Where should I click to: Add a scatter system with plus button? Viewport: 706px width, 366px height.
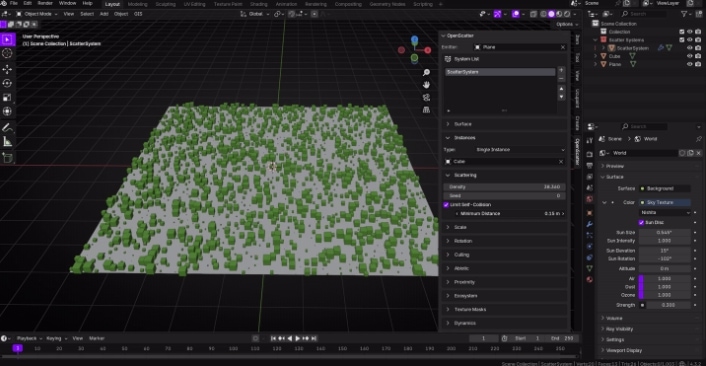coord(561,70)
